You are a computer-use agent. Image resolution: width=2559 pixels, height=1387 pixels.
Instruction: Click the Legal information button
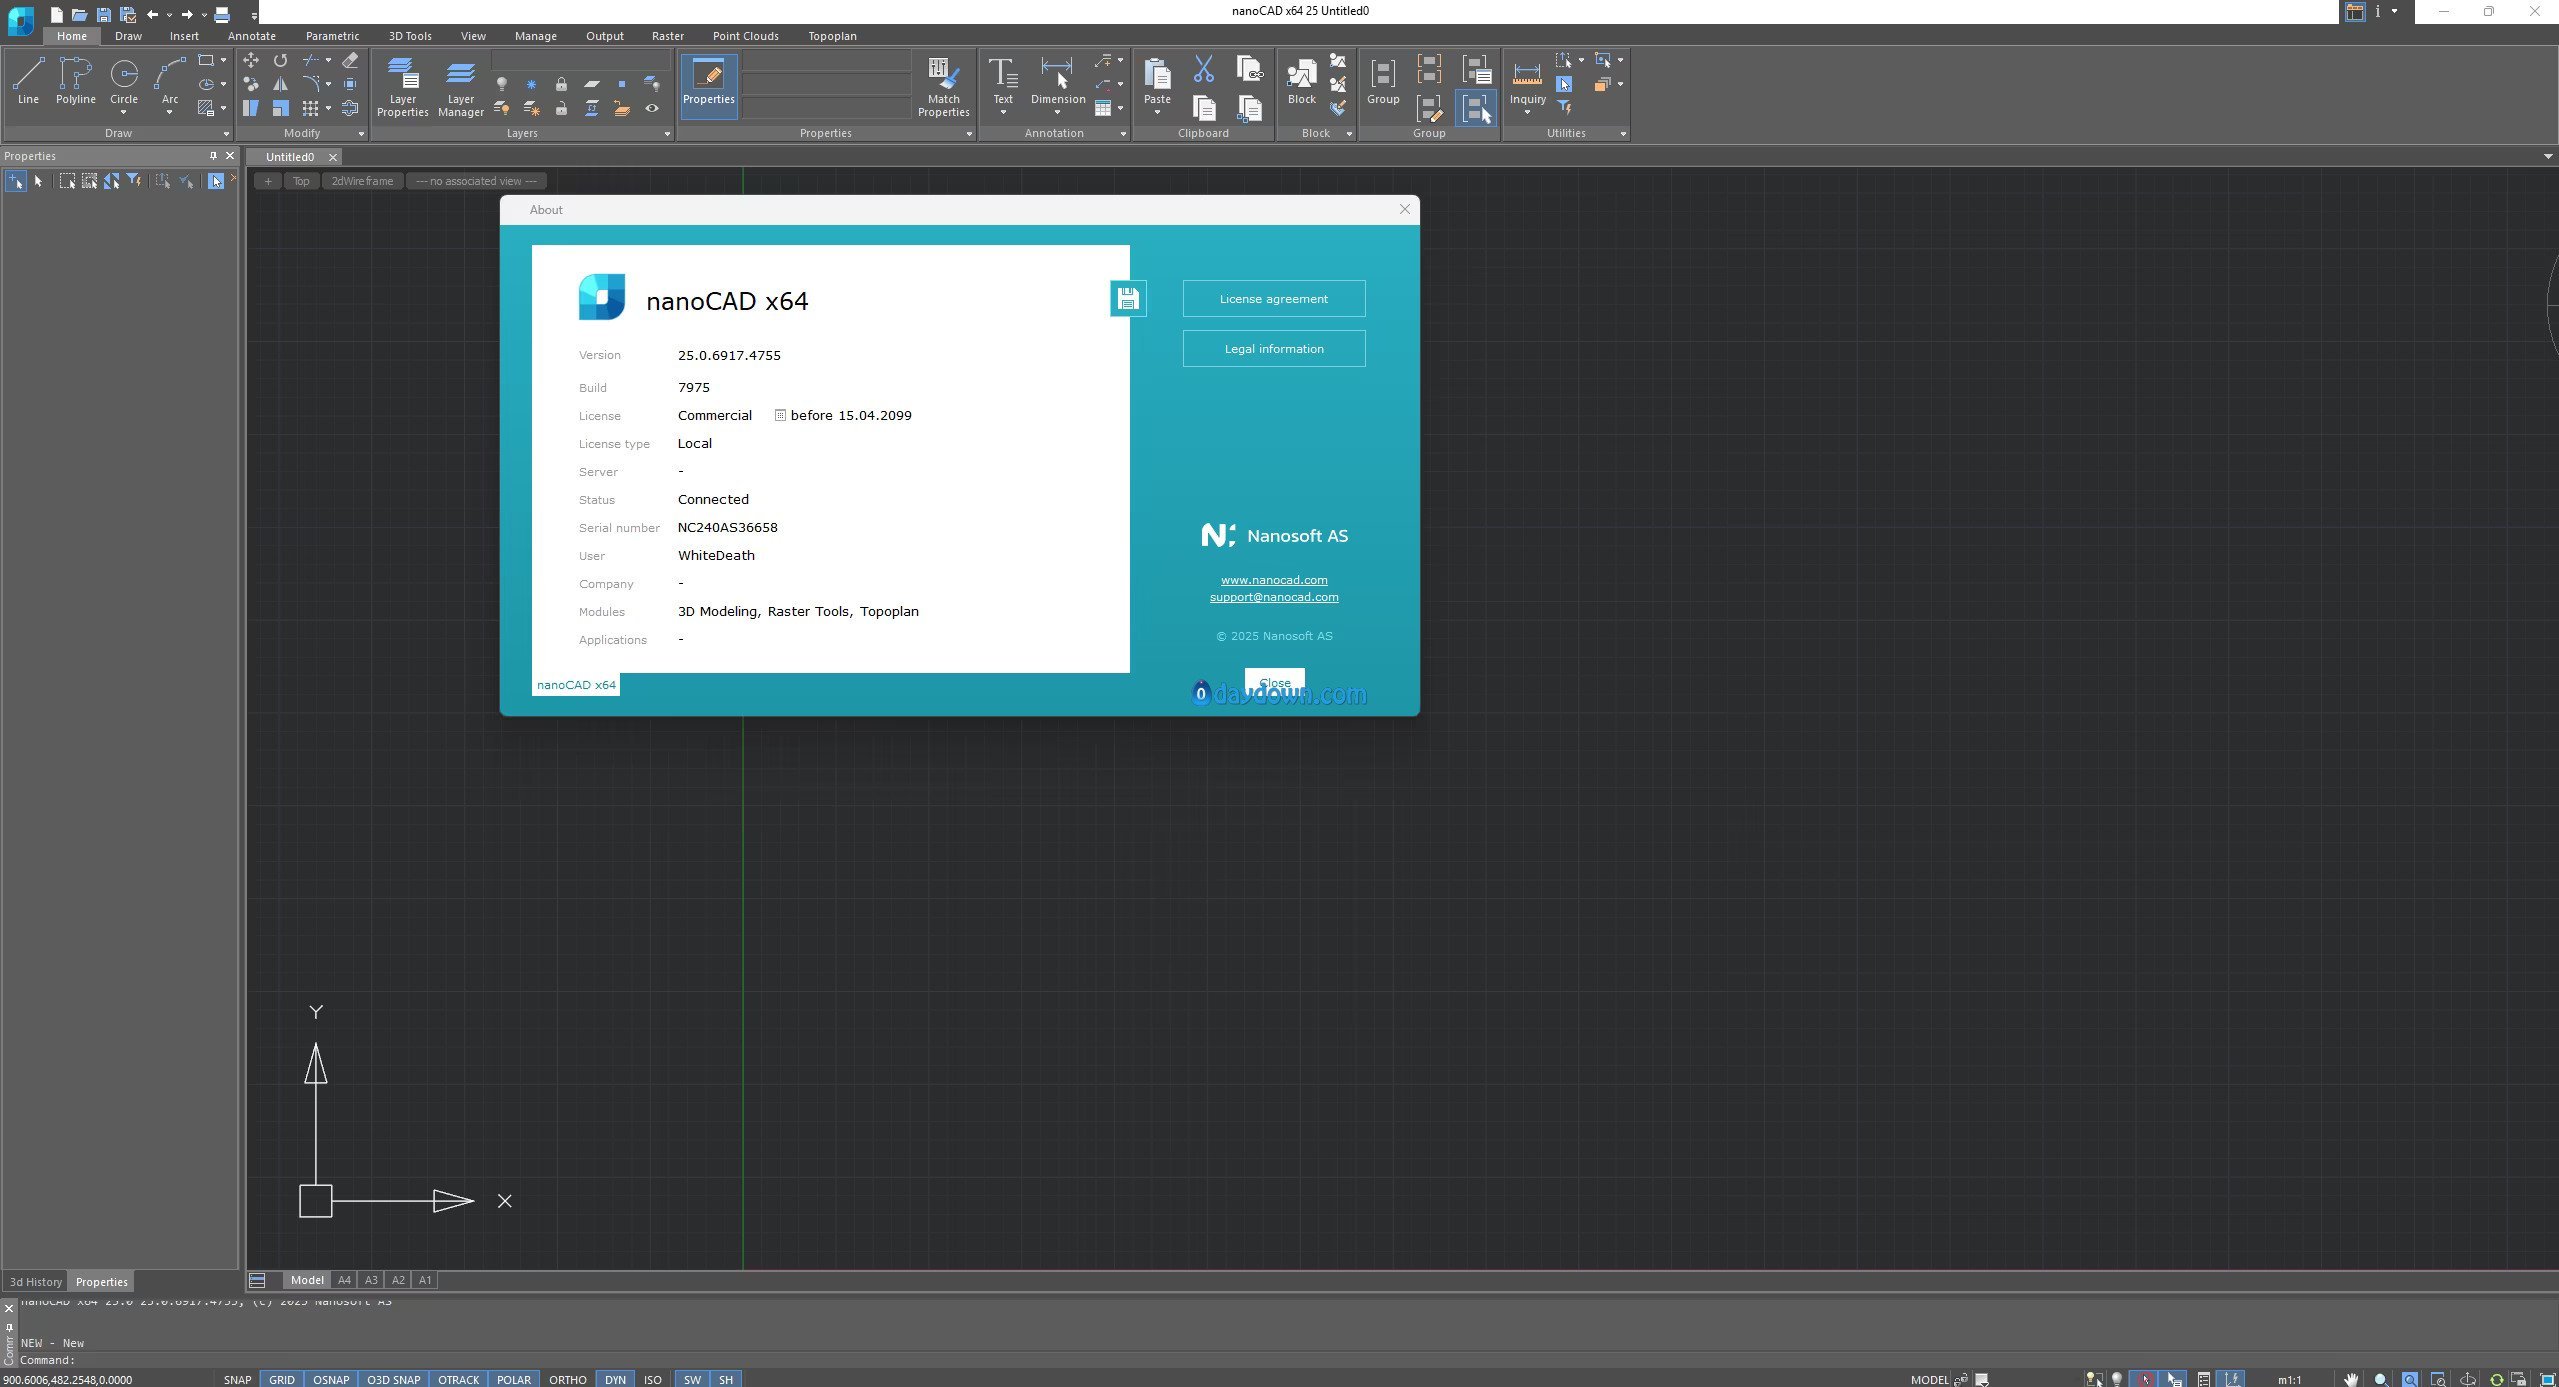(1273, 349)
